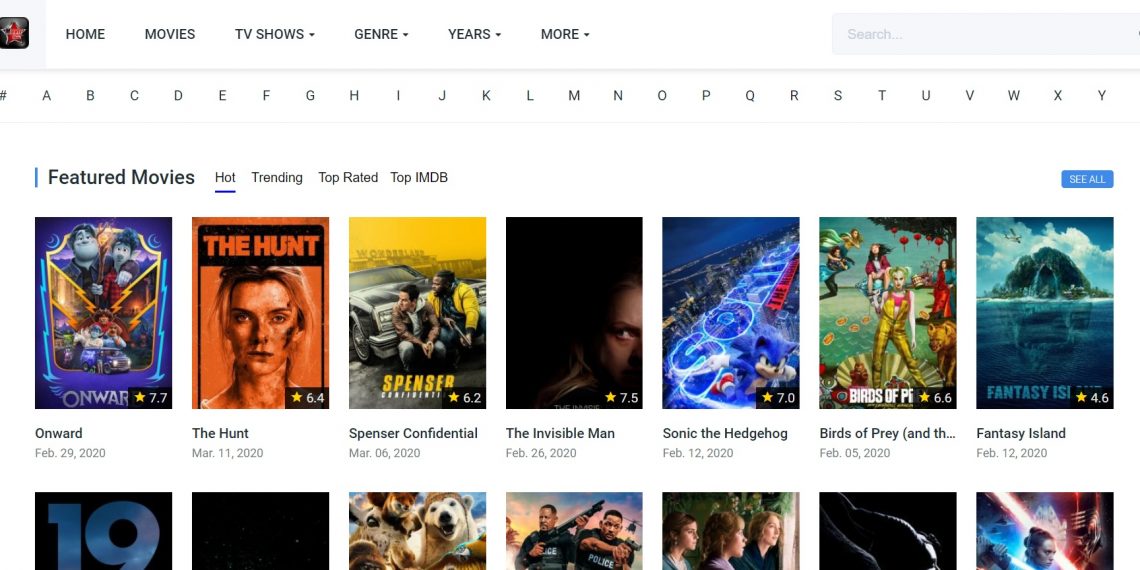Filter titles by letter I
This screenshot has height=570, width=1140.
pyautogui.click(x=398, y=95)
